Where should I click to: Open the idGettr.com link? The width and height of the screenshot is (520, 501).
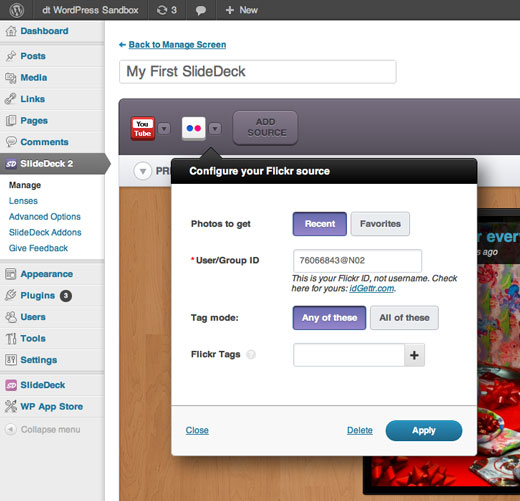372,288
